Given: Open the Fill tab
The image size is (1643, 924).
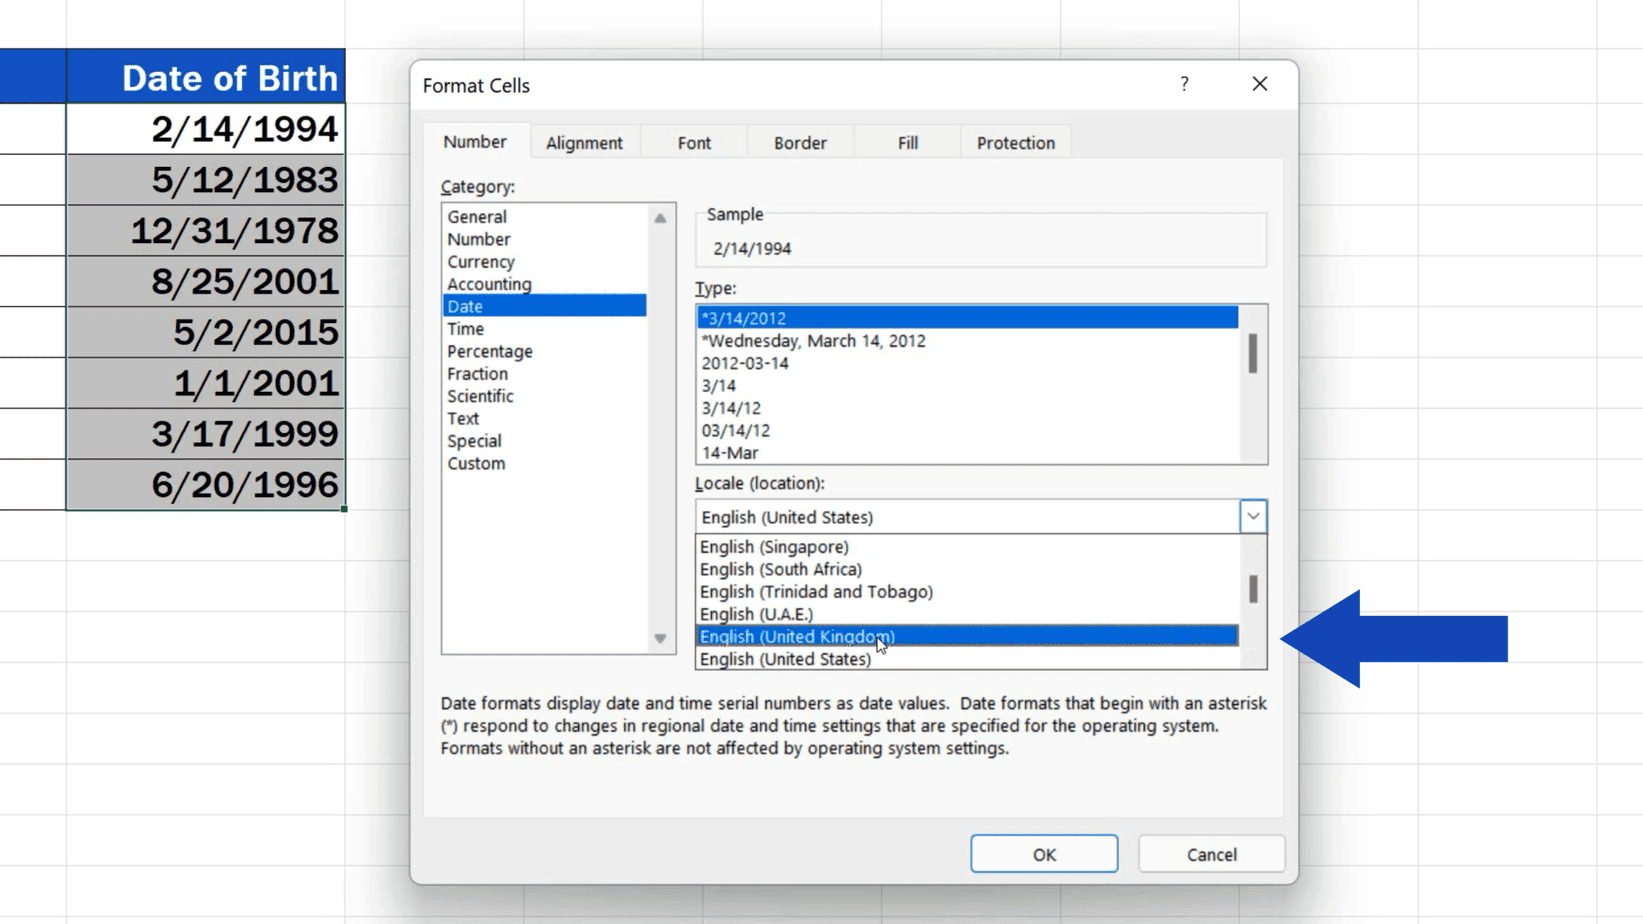Looking at the screenshot, I should (x=906, y=142).
